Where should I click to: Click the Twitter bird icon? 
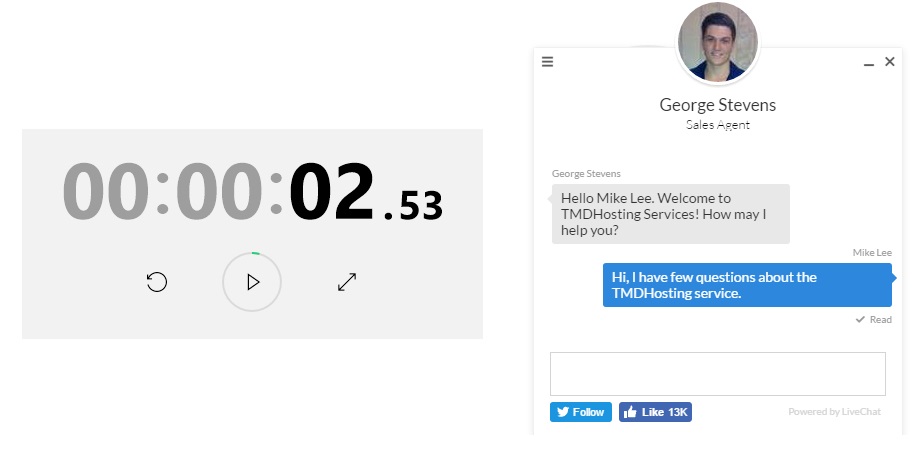click(x=563, y=412)
